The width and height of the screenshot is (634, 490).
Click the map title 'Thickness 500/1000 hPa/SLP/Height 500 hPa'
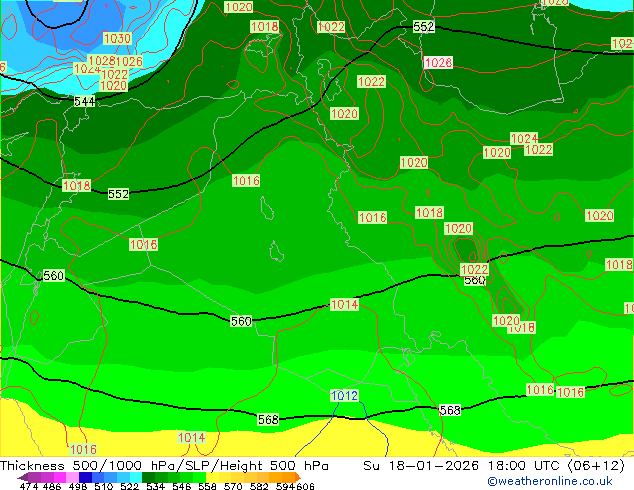(164, 466)
